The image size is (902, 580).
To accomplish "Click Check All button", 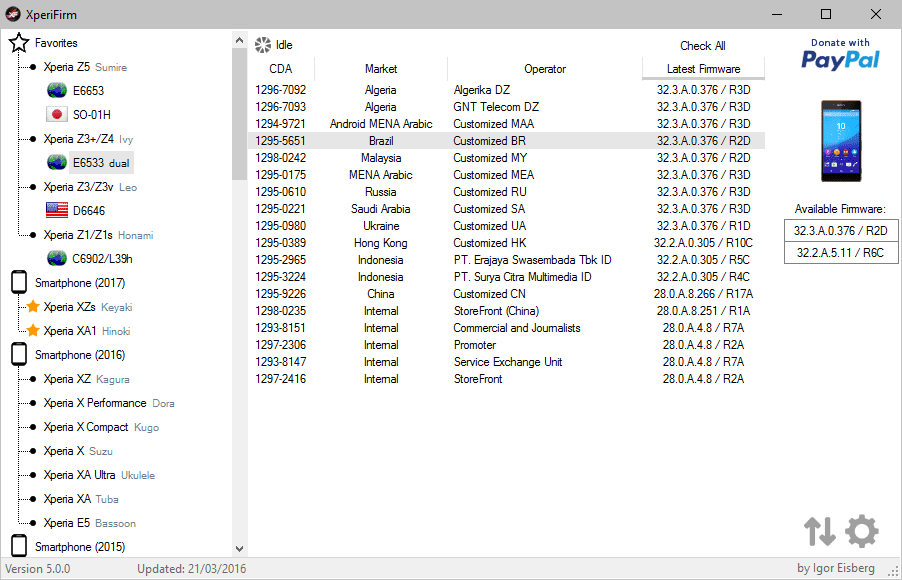I will click(703, 45).
